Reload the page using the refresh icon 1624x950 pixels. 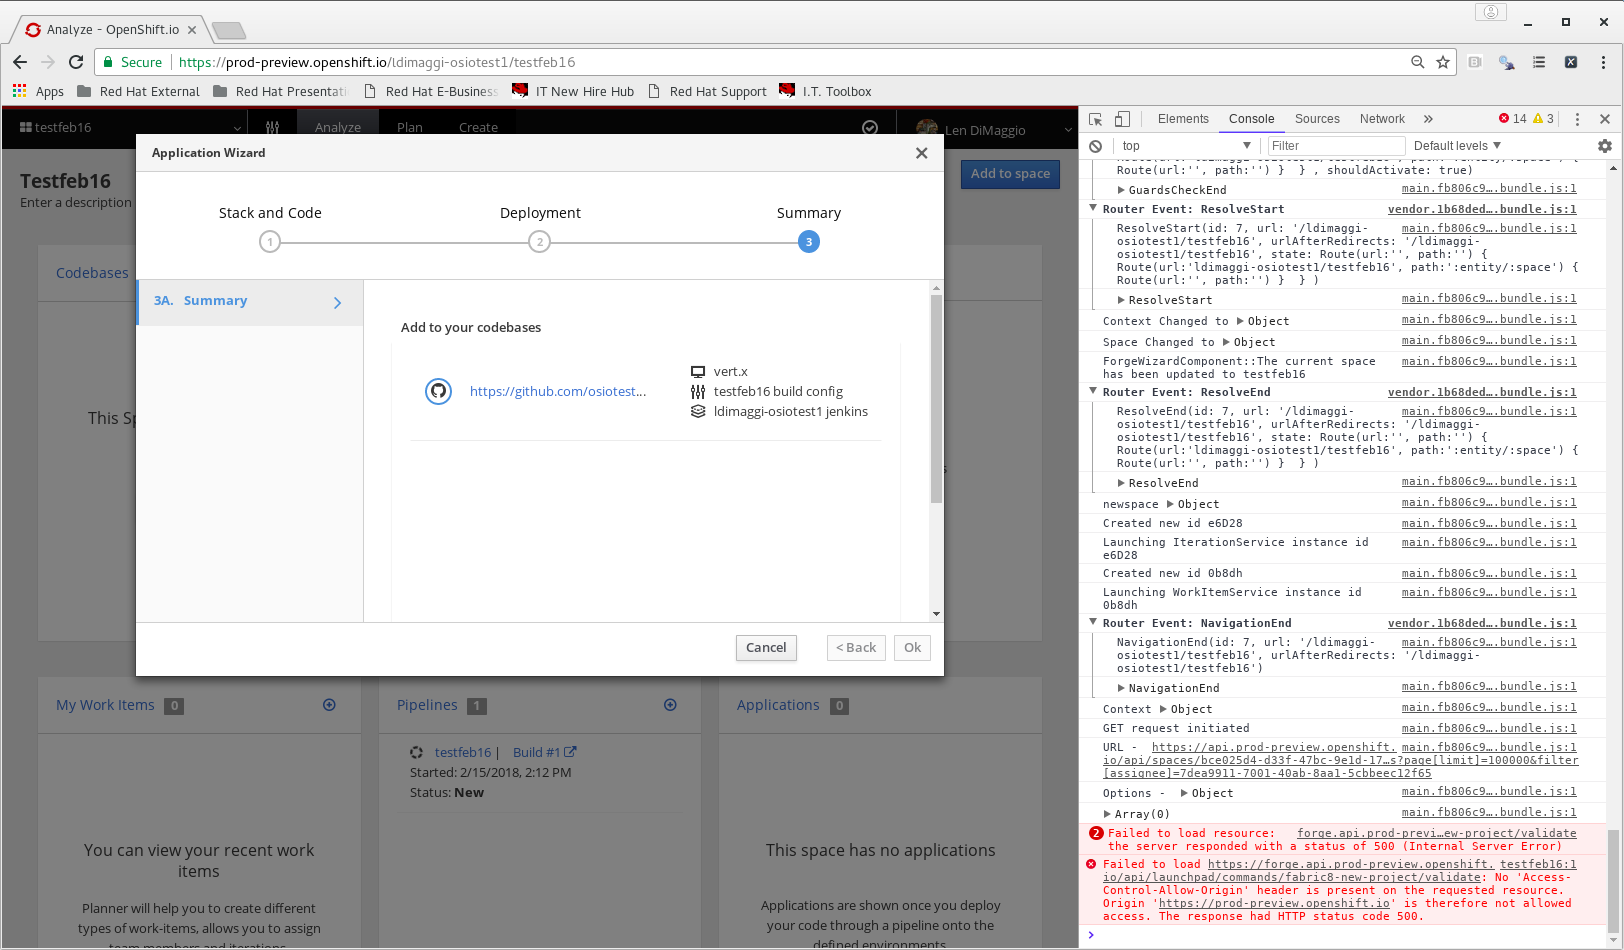[76, 62]
